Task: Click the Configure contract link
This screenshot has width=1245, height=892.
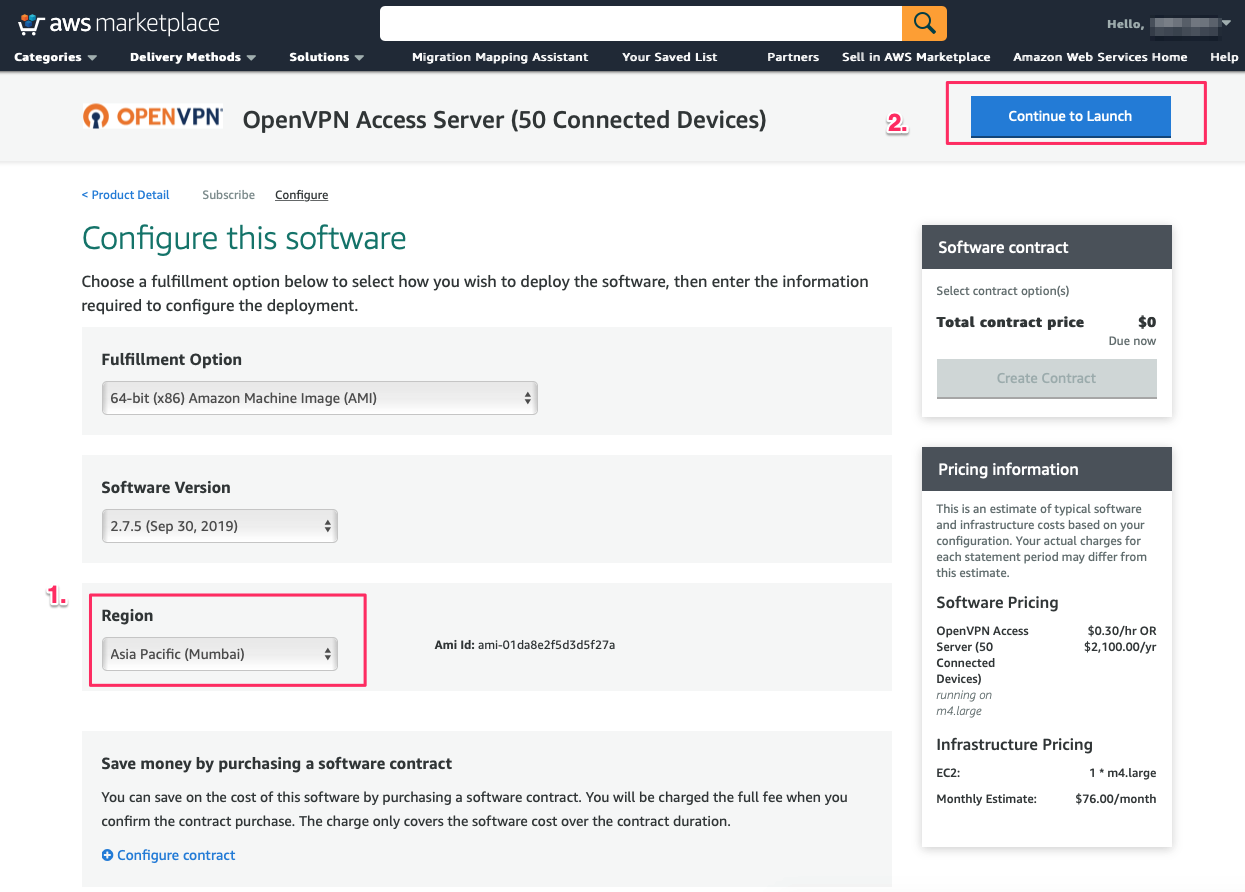Action: click(176, 856)
